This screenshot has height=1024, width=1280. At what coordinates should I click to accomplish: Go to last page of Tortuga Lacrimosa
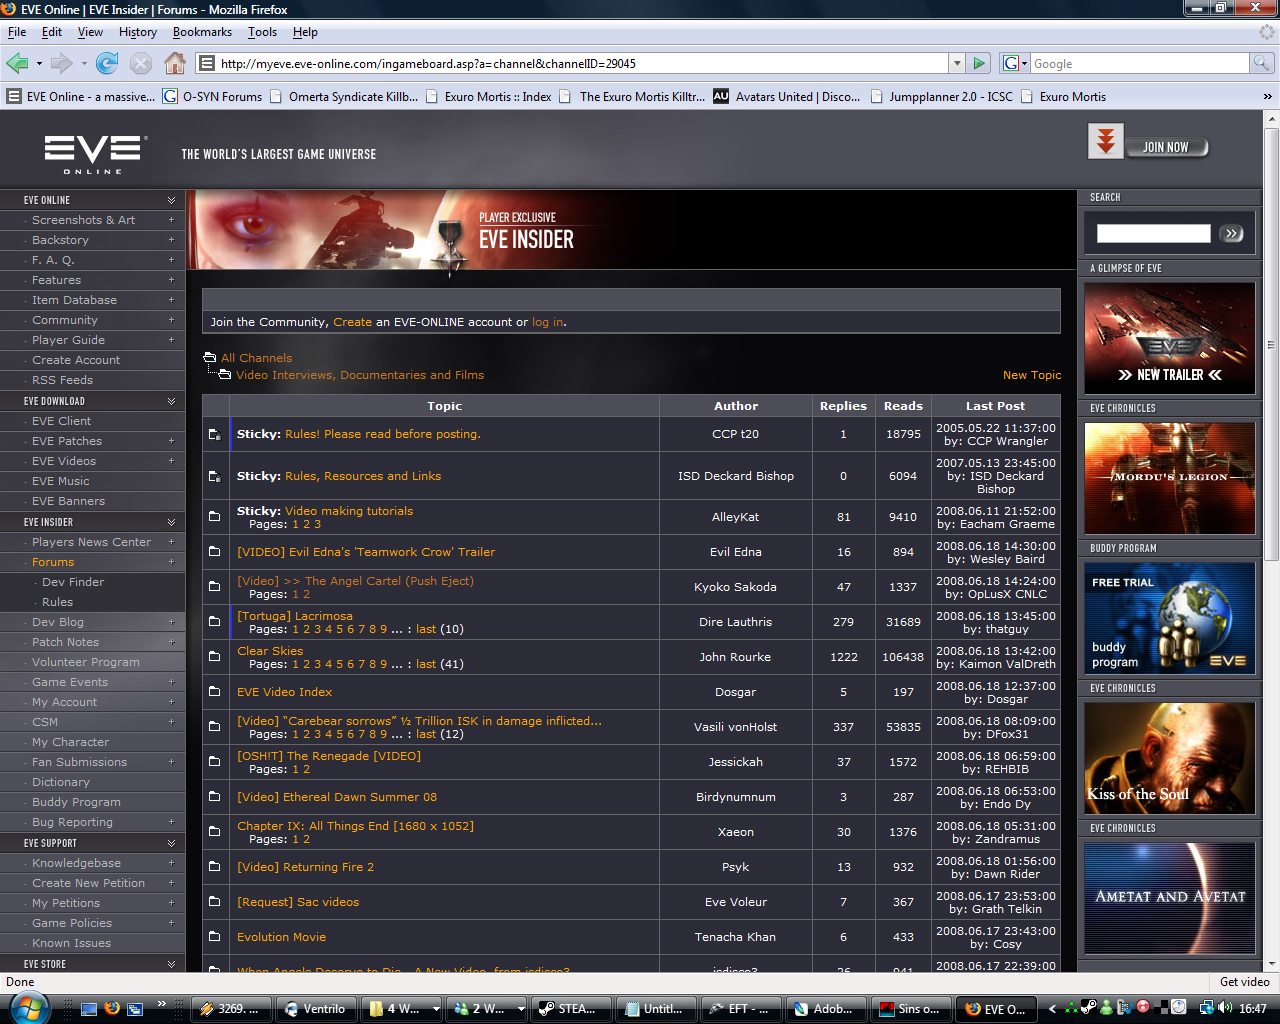426,629
